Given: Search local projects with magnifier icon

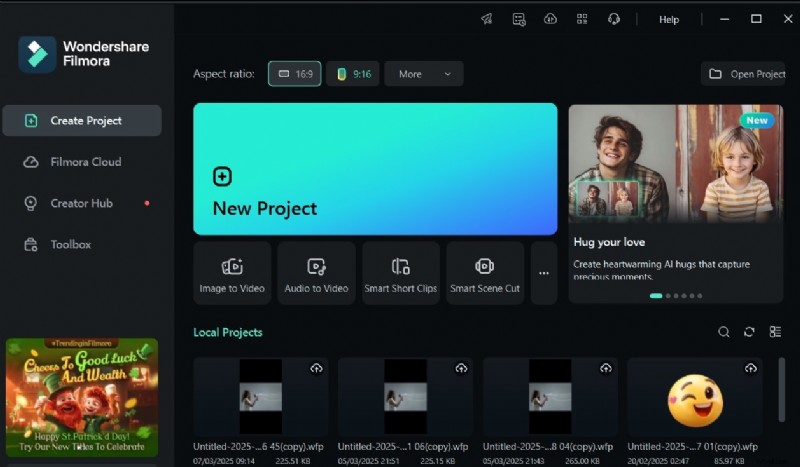Looking at the screenshot, I should (724, 332).
